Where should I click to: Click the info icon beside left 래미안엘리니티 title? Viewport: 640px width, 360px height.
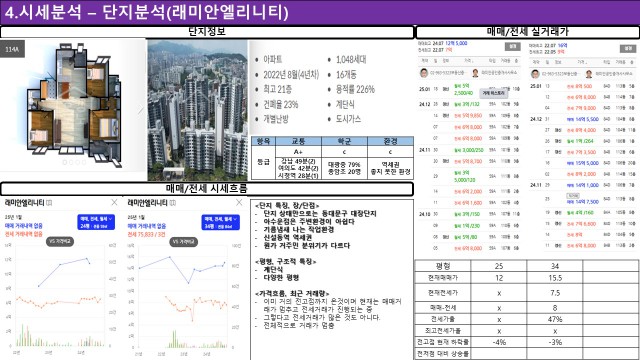pyautogui.click(x=49, y=203)
